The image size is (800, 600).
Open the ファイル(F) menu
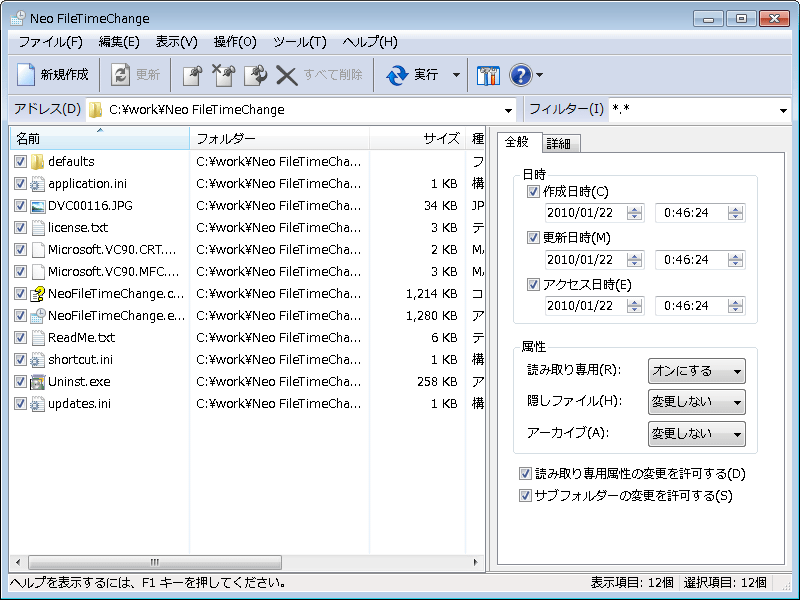[51, 42]
